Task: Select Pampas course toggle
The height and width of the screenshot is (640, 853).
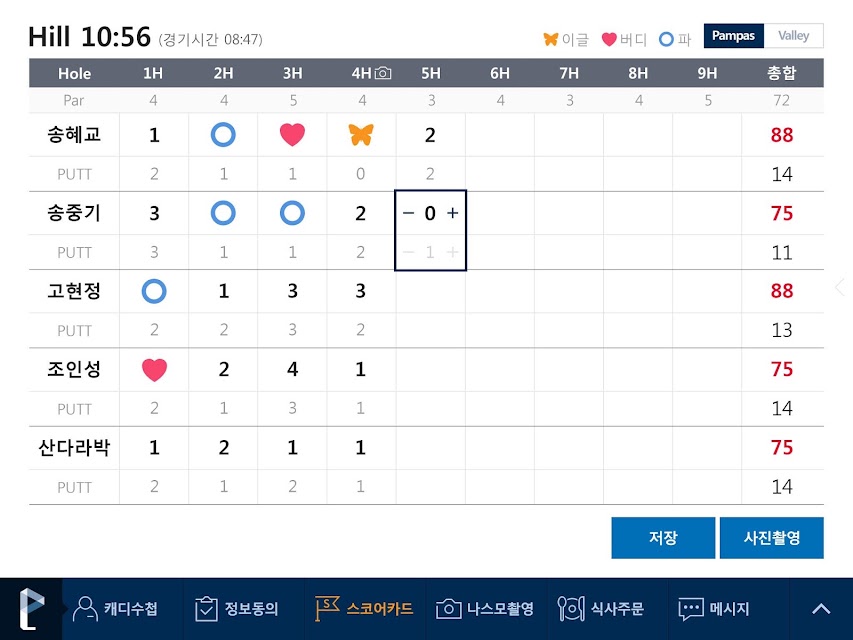Action: tap(733, 36)
